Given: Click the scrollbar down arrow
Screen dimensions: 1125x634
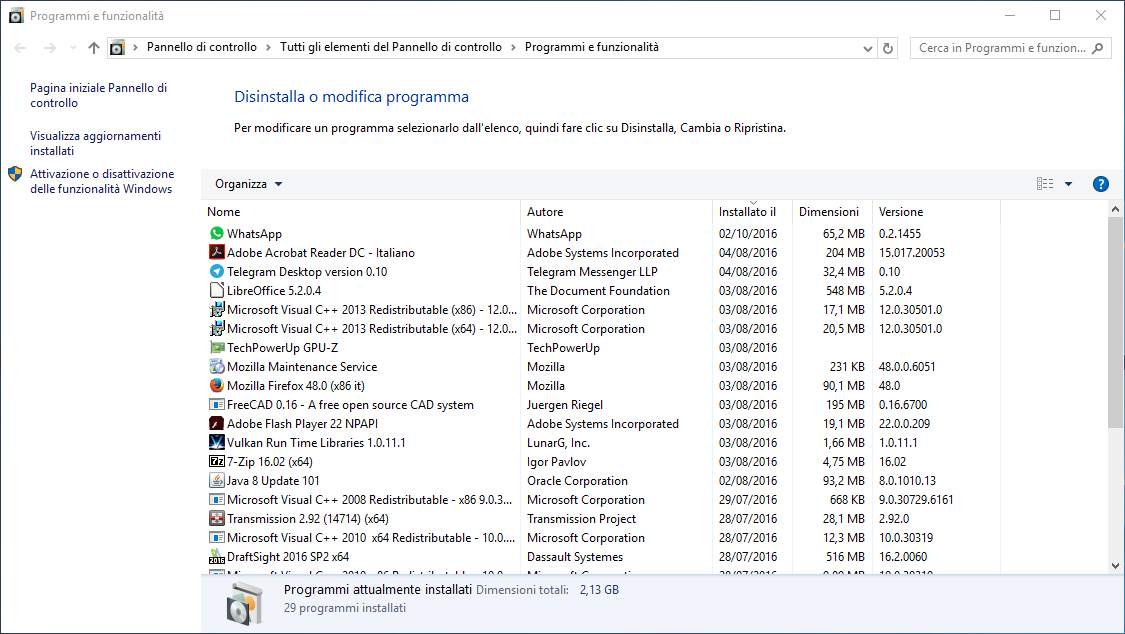Looking at the screenshot, I should coord(1115,566).
